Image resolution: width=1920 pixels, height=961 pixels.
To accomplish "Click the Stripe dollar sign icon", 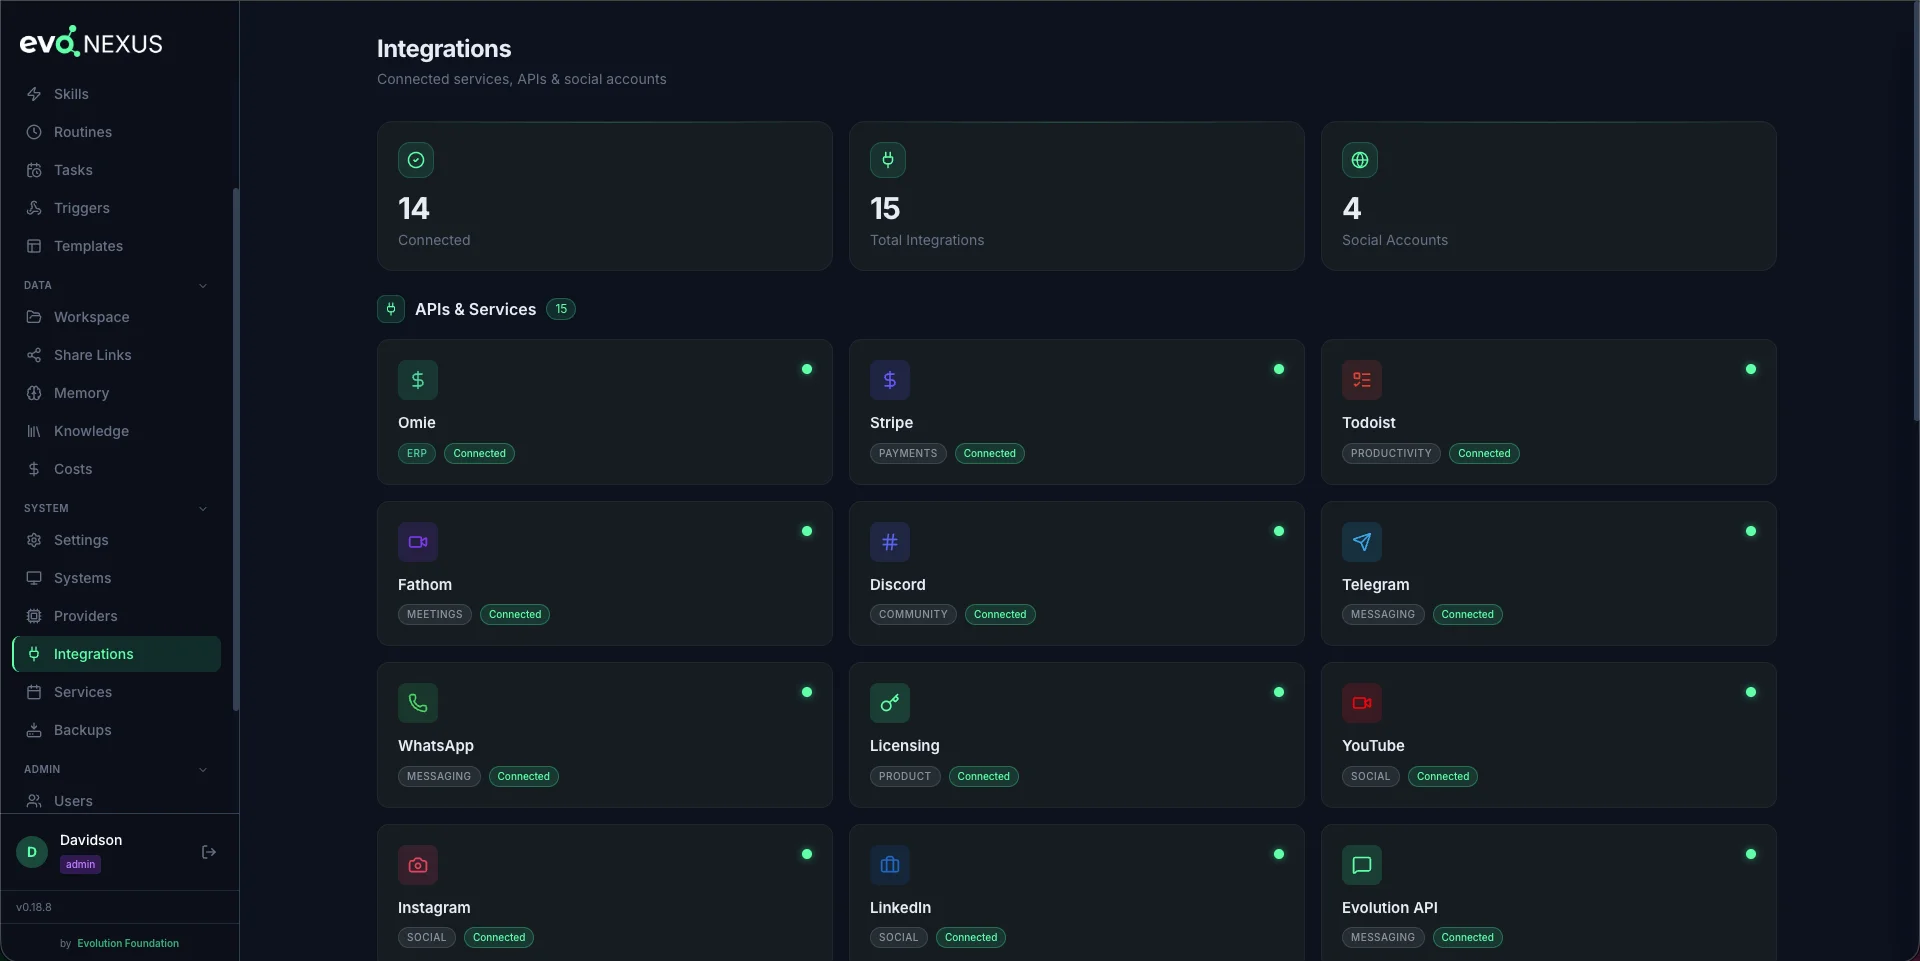I will [890, 380].
